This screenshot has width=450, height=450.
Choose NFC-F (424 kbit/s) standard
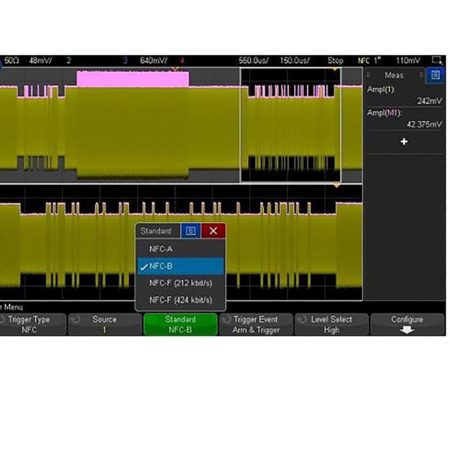pyautogui.click(x=180, y=300)
